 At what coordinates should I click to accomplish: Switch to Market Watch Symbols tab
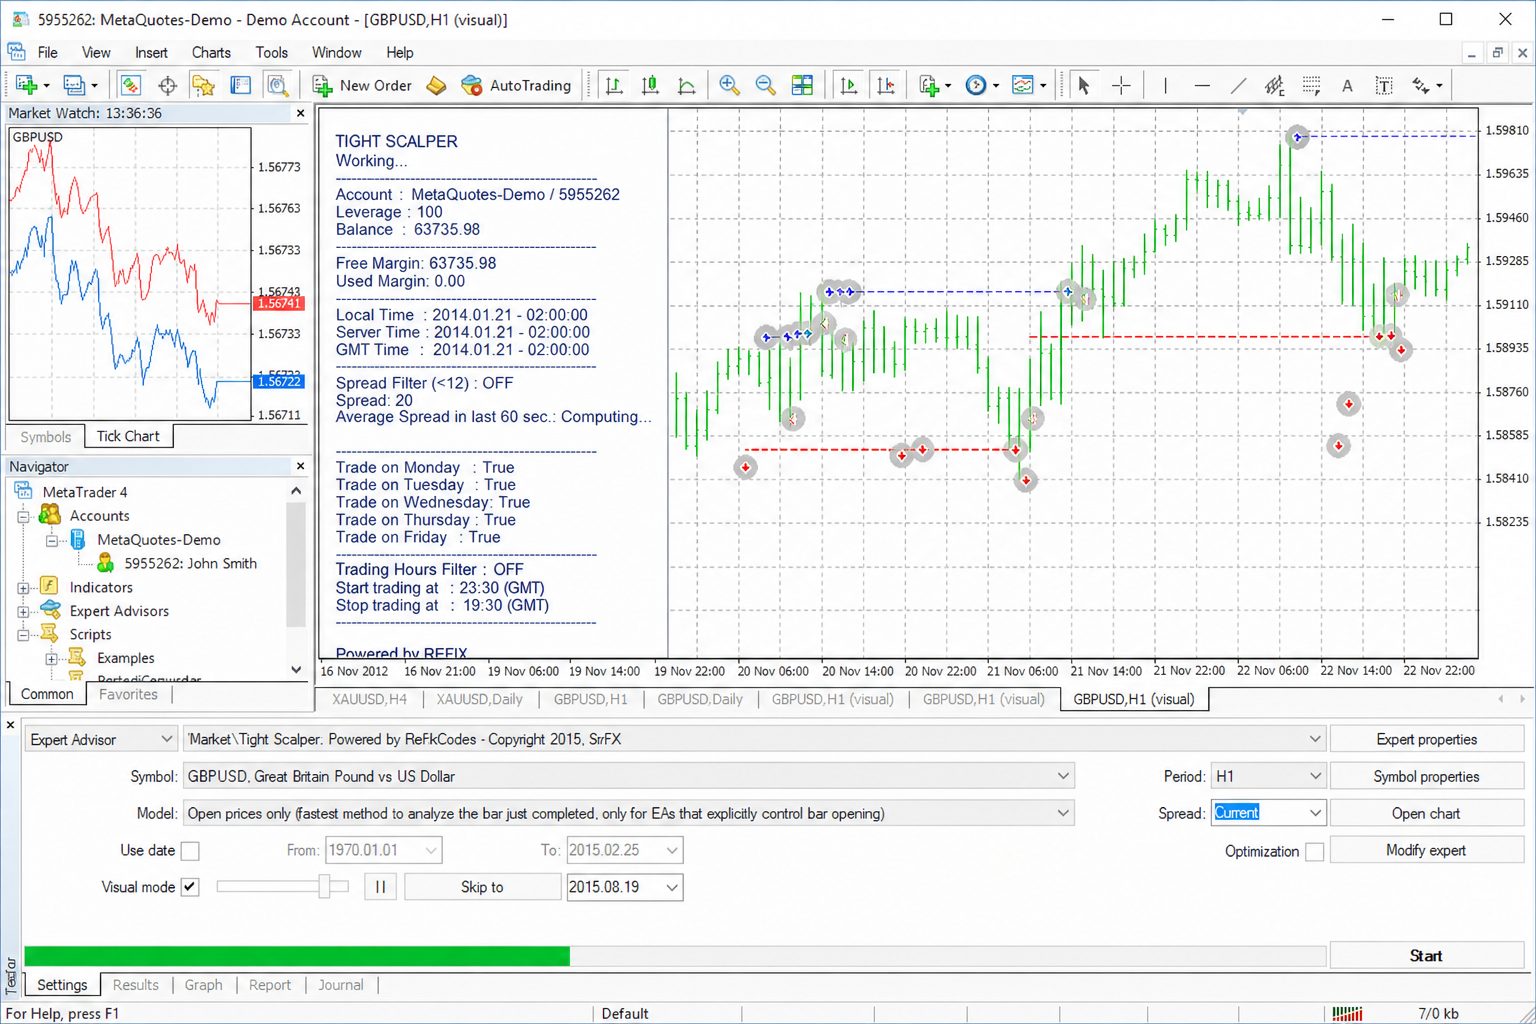pyautogui.click(x=46, y=437)
